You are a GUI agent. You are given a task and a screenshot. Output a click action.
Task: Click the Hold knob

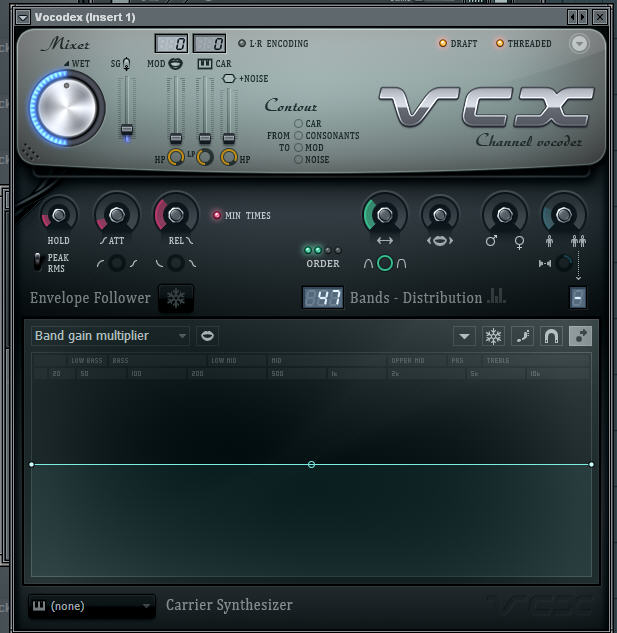pos(59,215)
